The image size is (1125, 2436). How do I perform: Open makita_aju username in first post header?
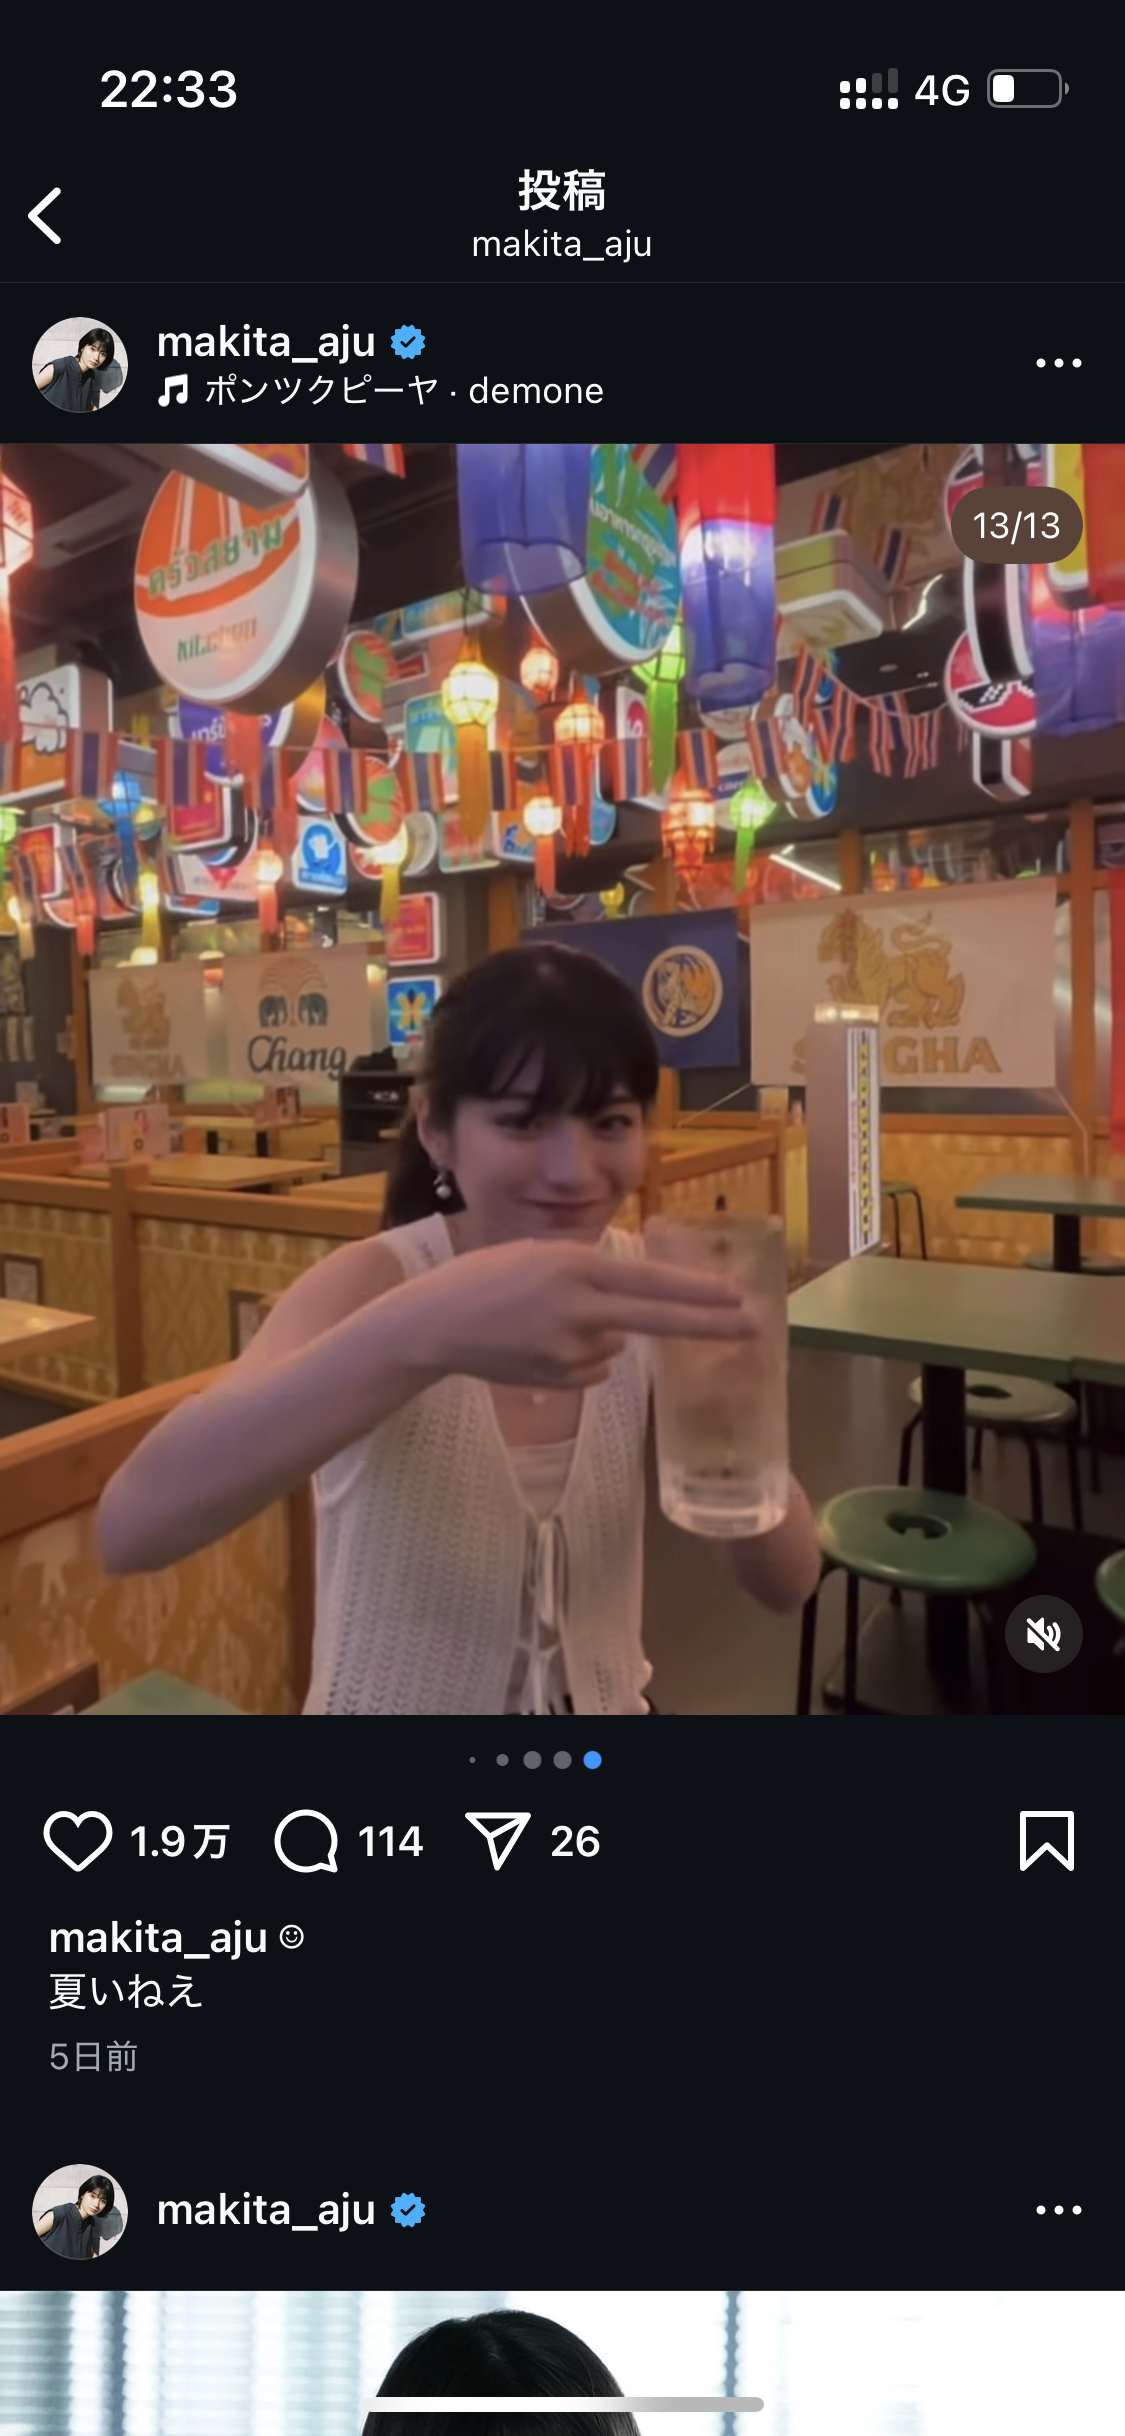(266, 342)
